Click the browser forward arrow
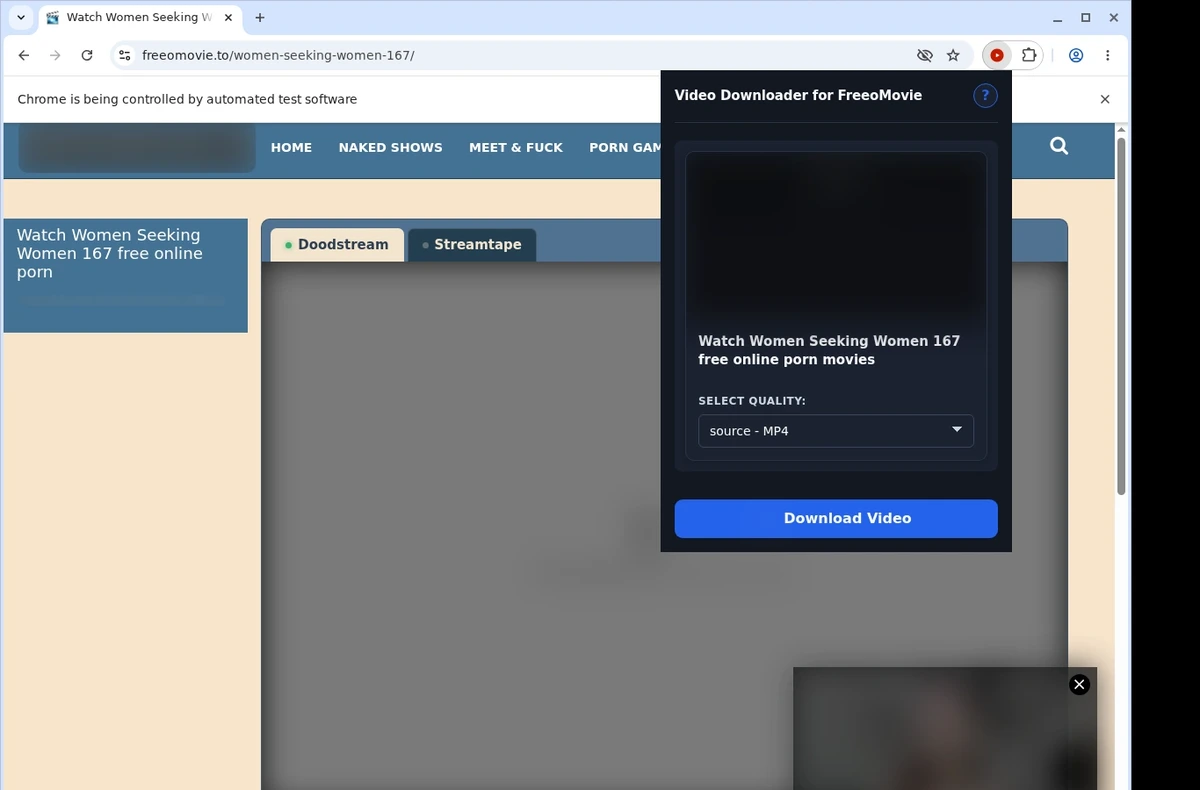The width and height of the screenshot is (1200, 790). click(x=55, y=56)
